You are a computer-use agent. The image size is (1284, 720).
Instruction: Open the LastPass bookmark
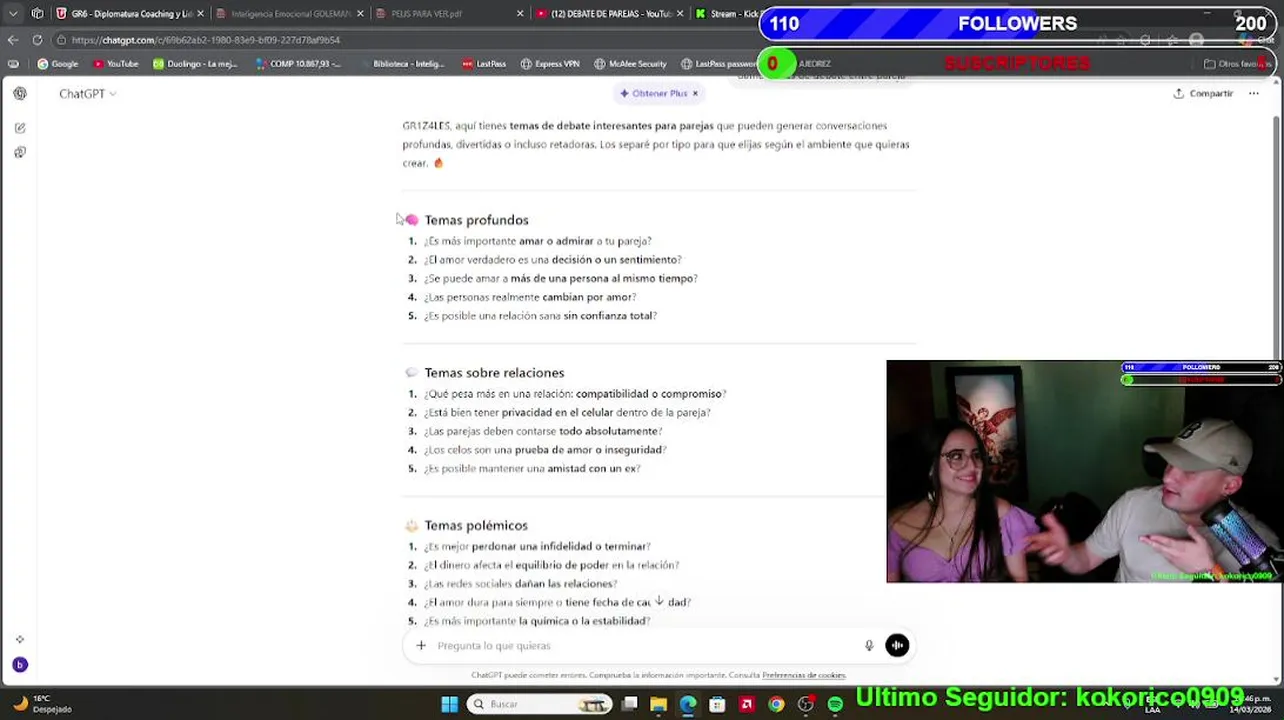(x=484, y=64)
